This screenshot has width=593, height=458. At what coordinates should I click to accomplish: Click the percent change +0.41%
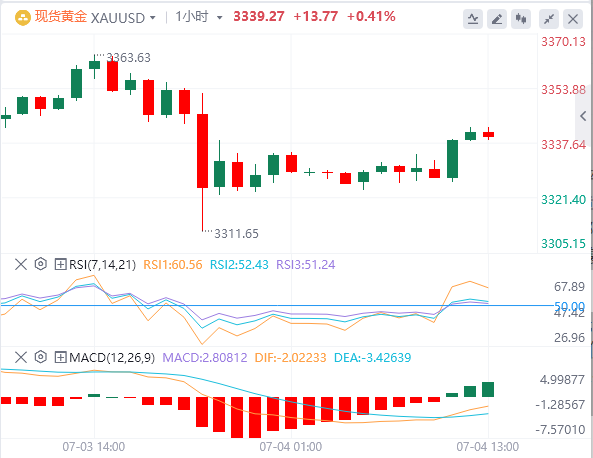click(371, 16)
